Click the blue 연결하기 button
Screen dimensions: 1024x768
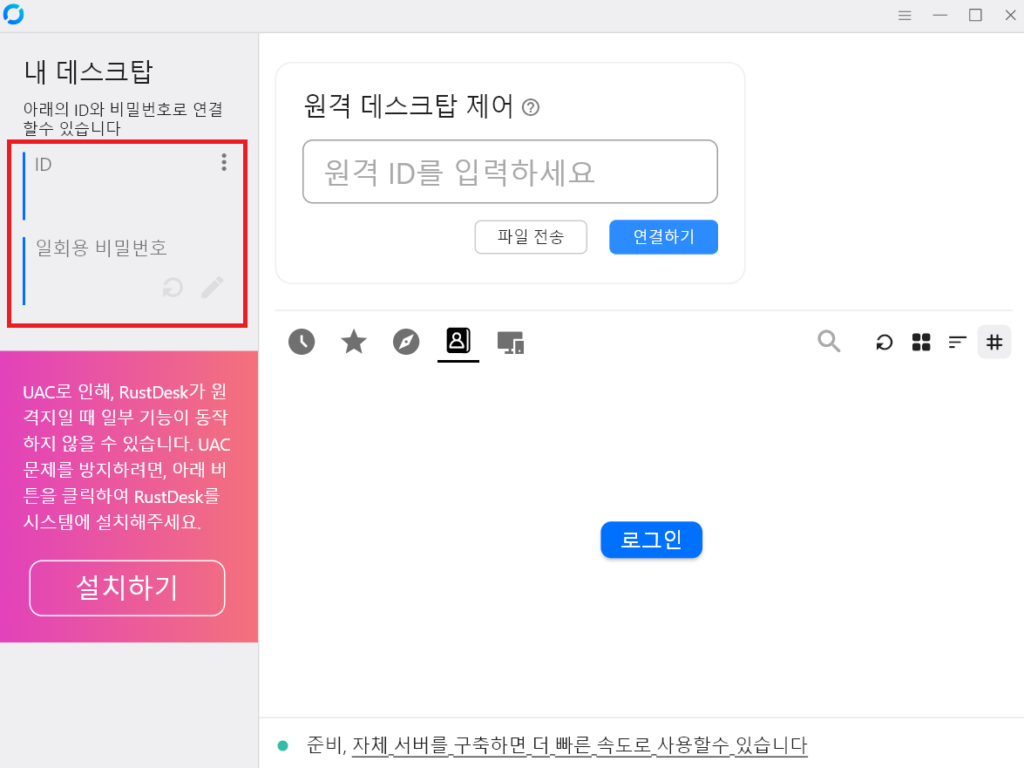(663, 237)
